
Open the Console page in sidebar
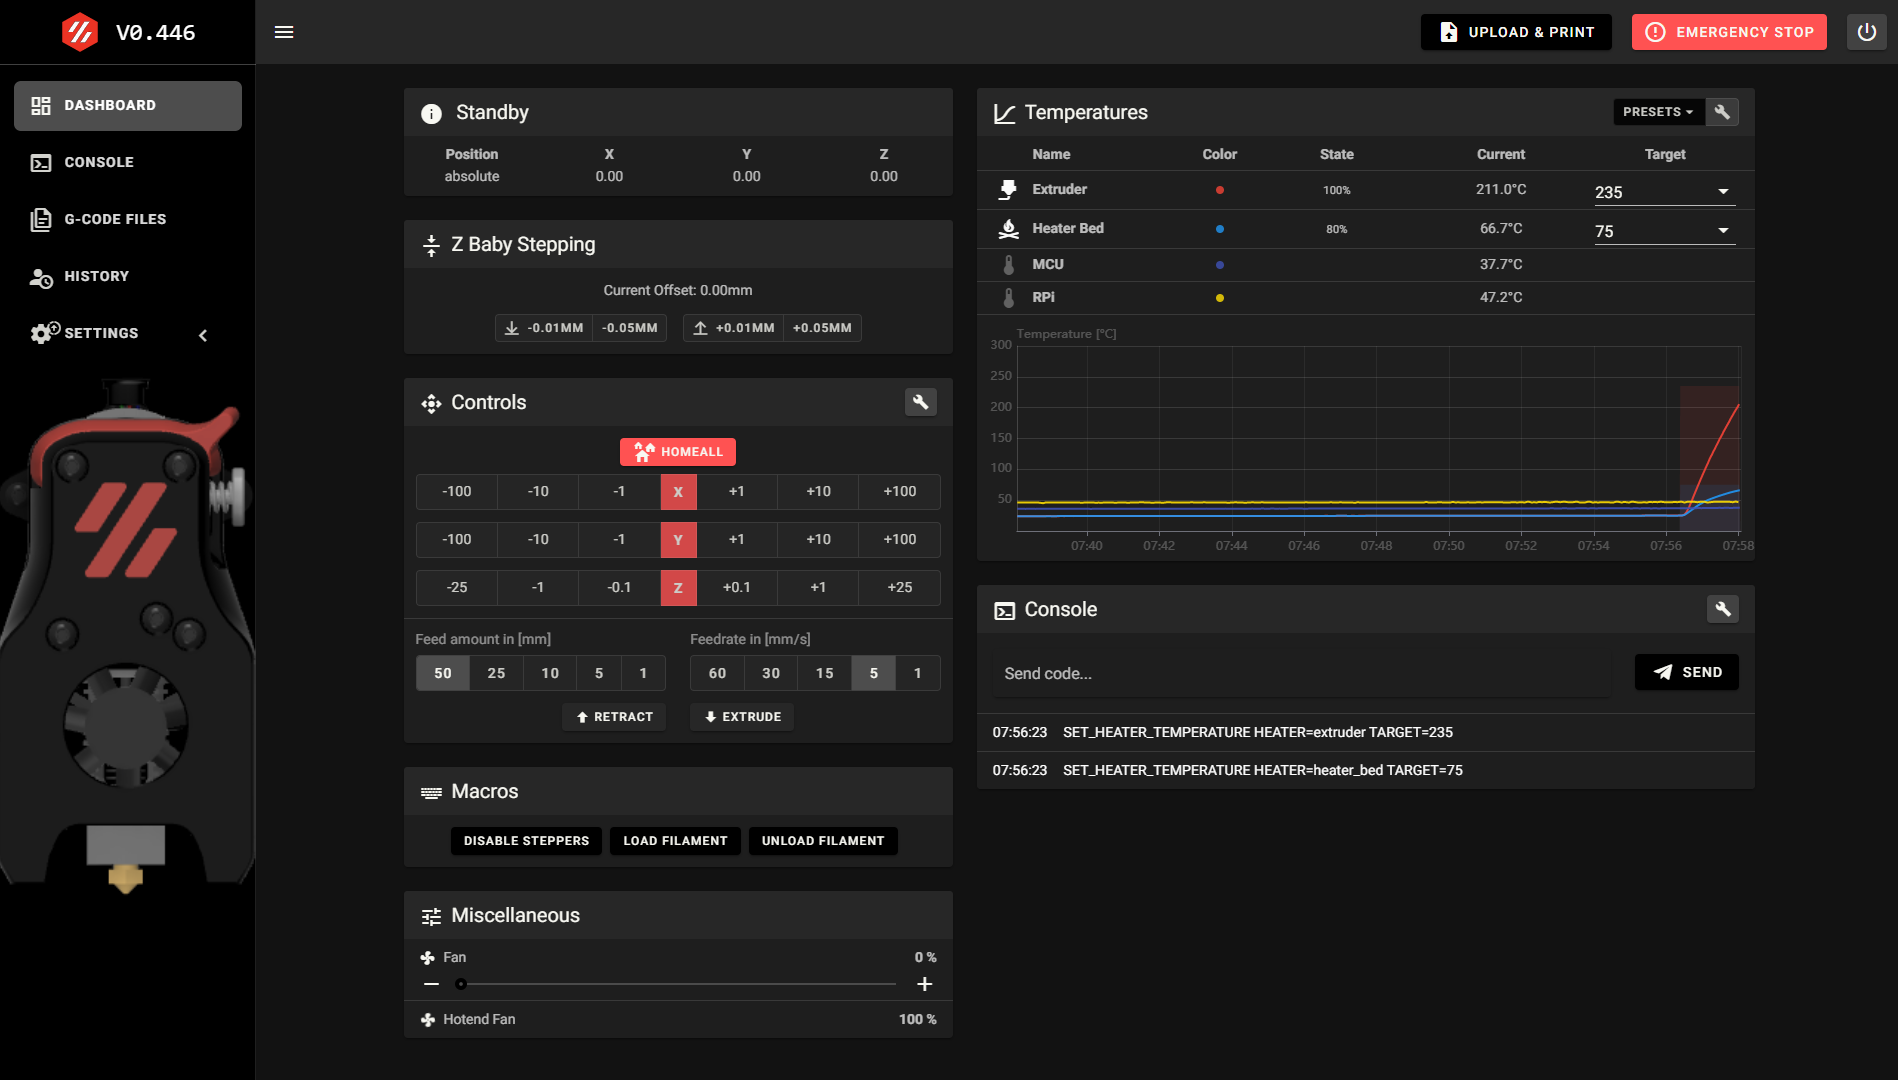128,162
